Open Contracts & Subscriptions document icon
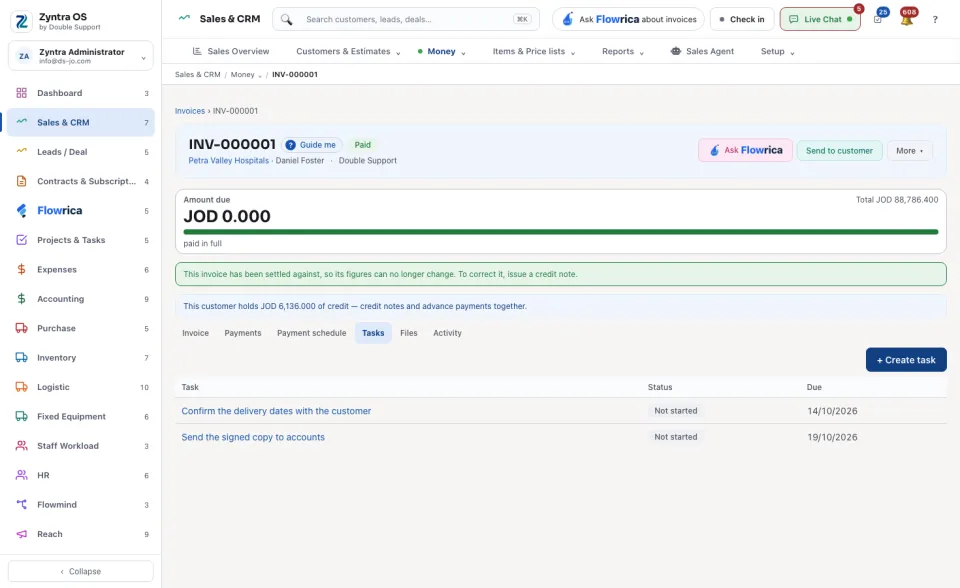Viewport: 960px width, 588px height. click(x=21, y=181)
